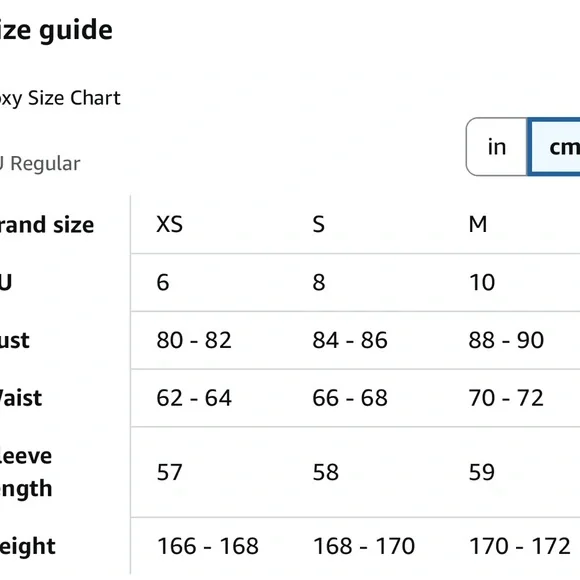Viewport: 580px width, 580px height.
Task: Select the S brand size column header
Action: coord(318,224)
